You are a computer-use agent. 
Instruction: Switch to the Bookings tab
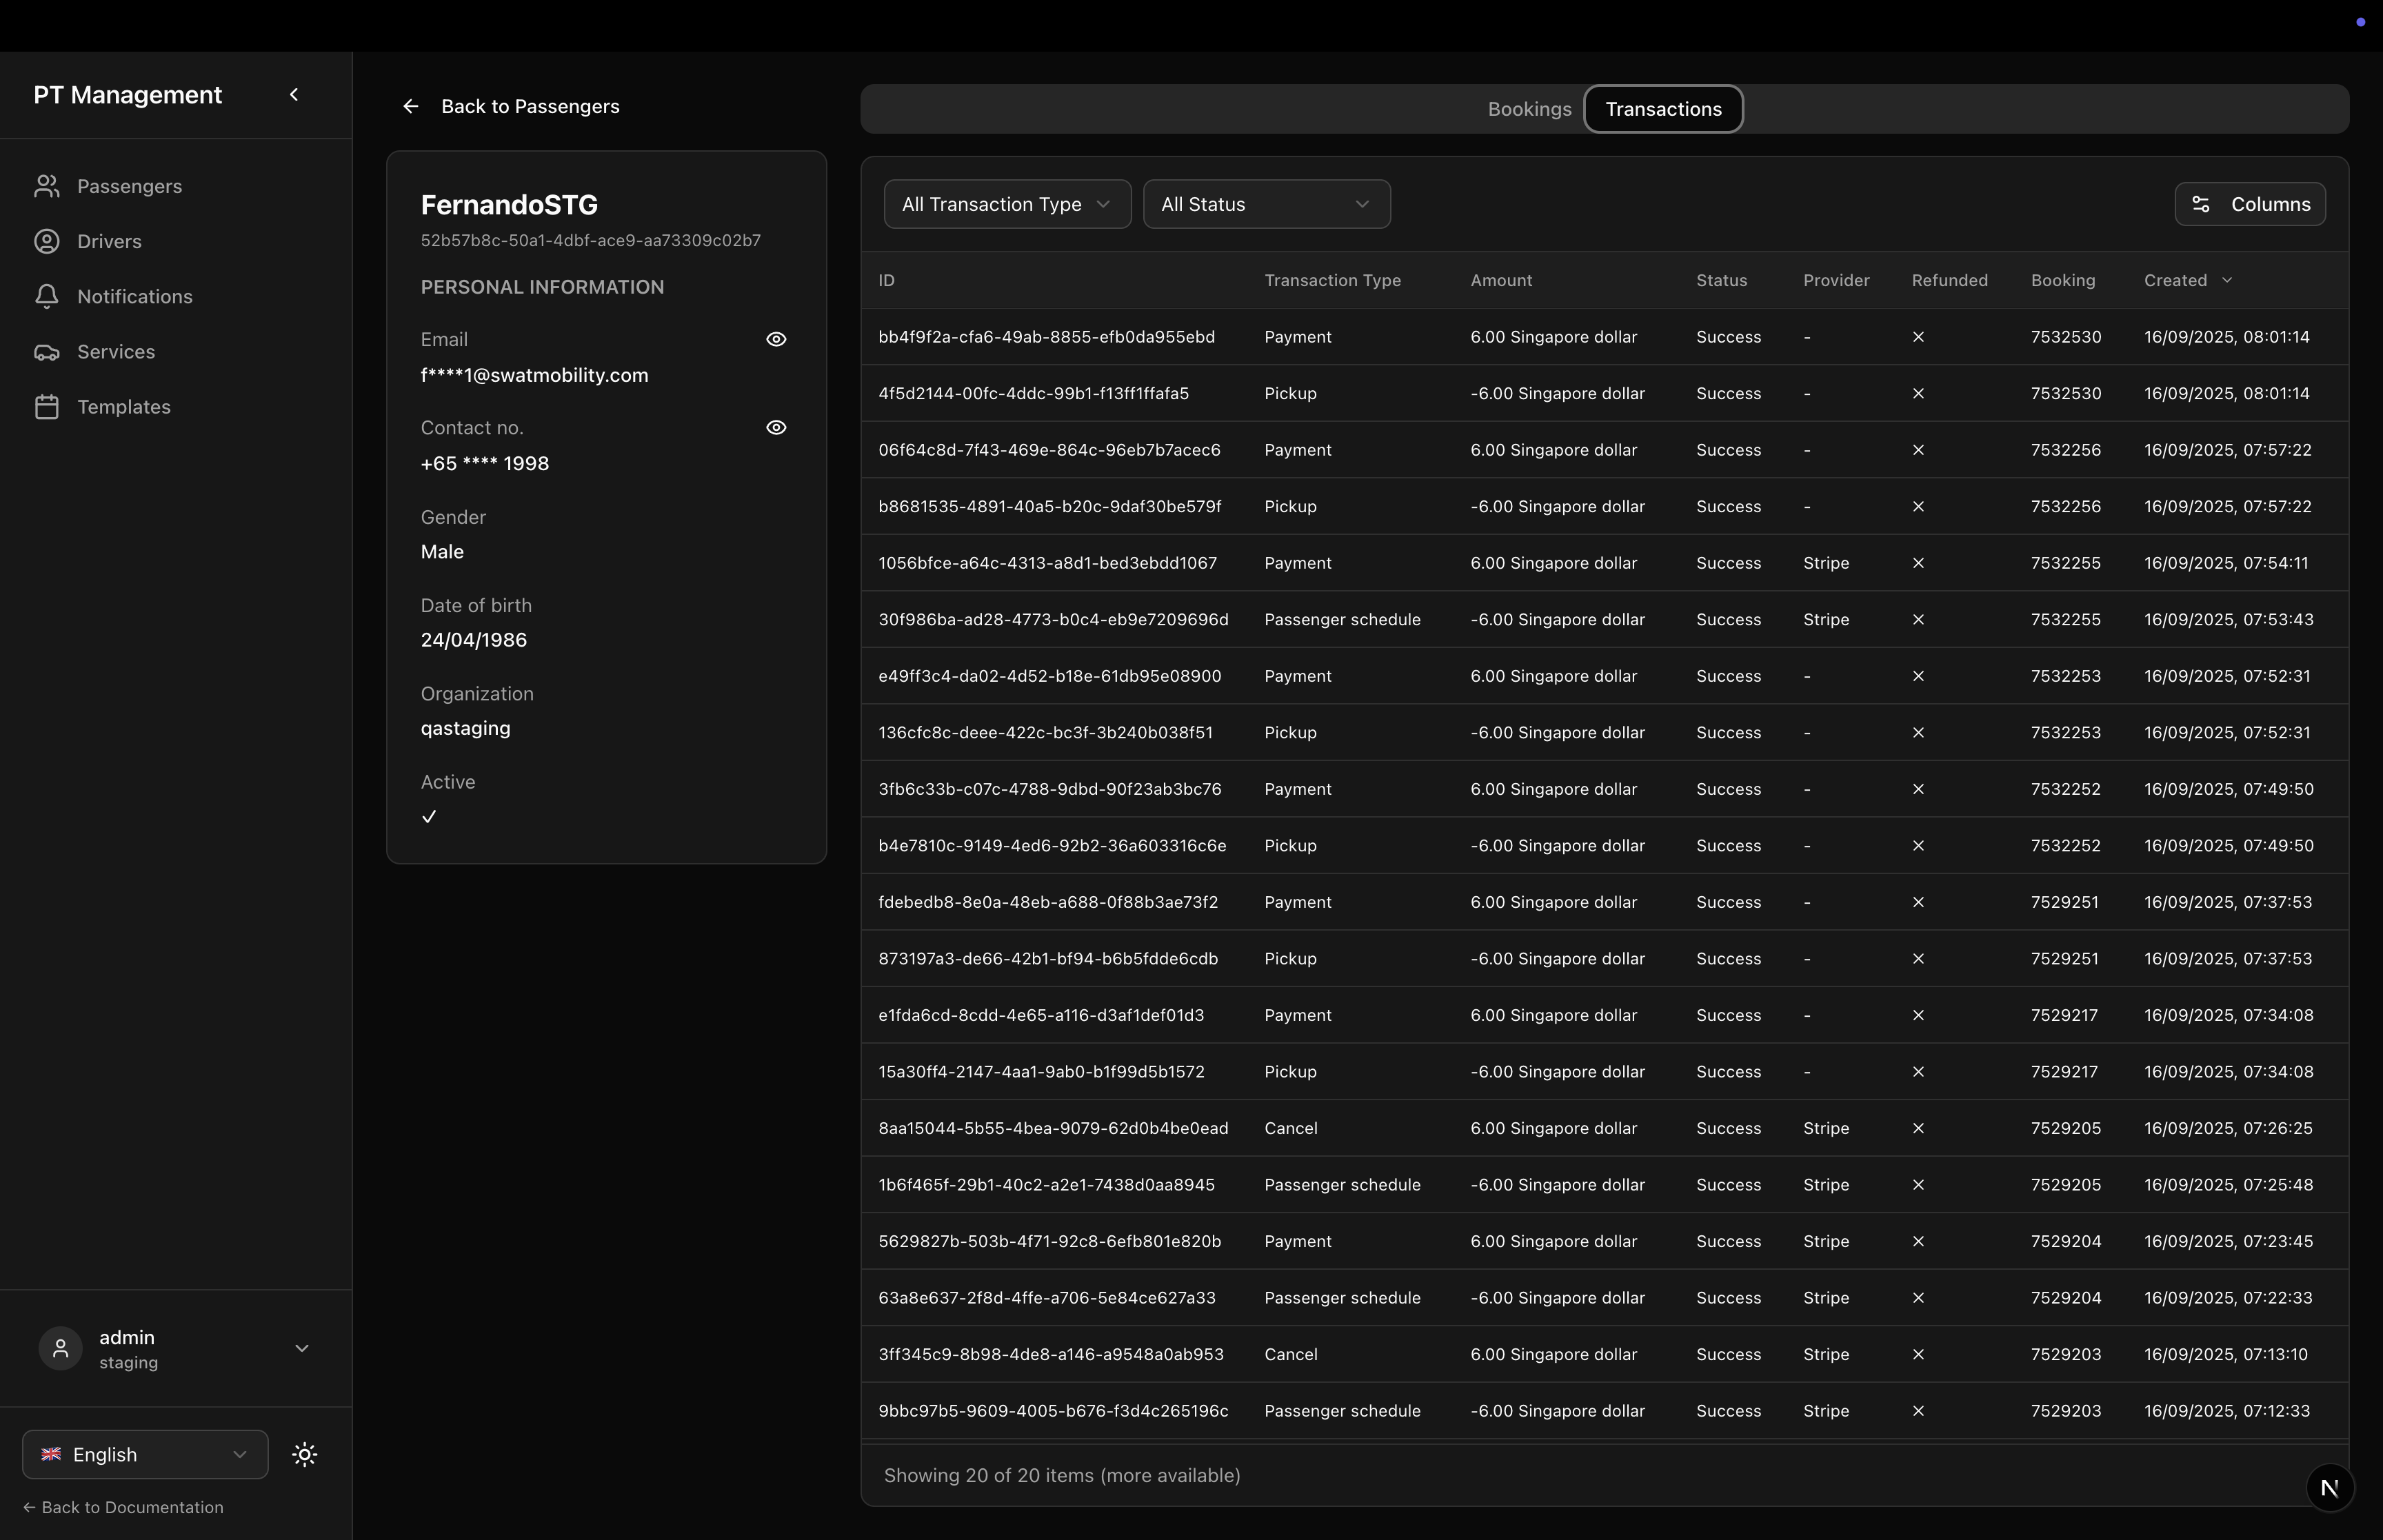coord(1528,110)
